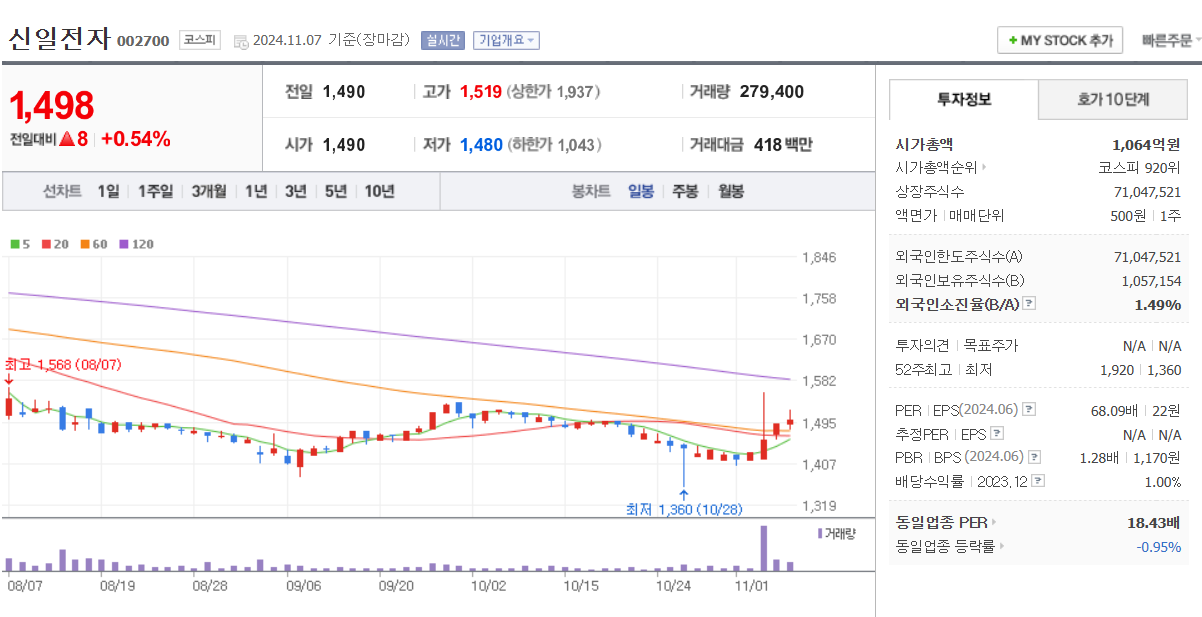This screenshot has height=617, width=1202.
Task: Select the 3개월 line chart period
Action: [x=209, y=191]
